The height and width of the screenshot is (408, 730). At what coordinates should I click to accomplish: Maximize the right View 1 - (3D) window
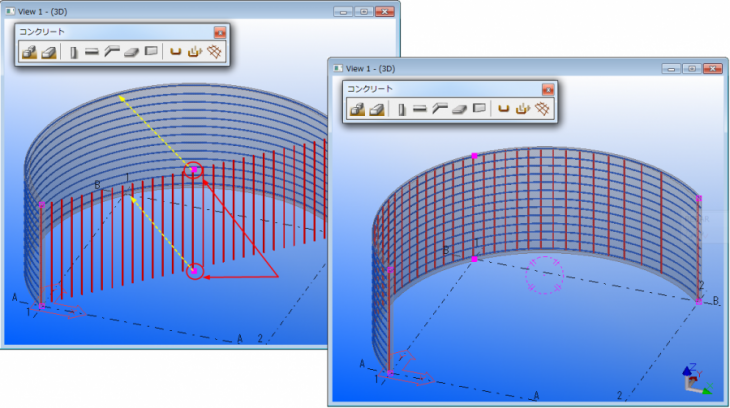pos(690,68)
